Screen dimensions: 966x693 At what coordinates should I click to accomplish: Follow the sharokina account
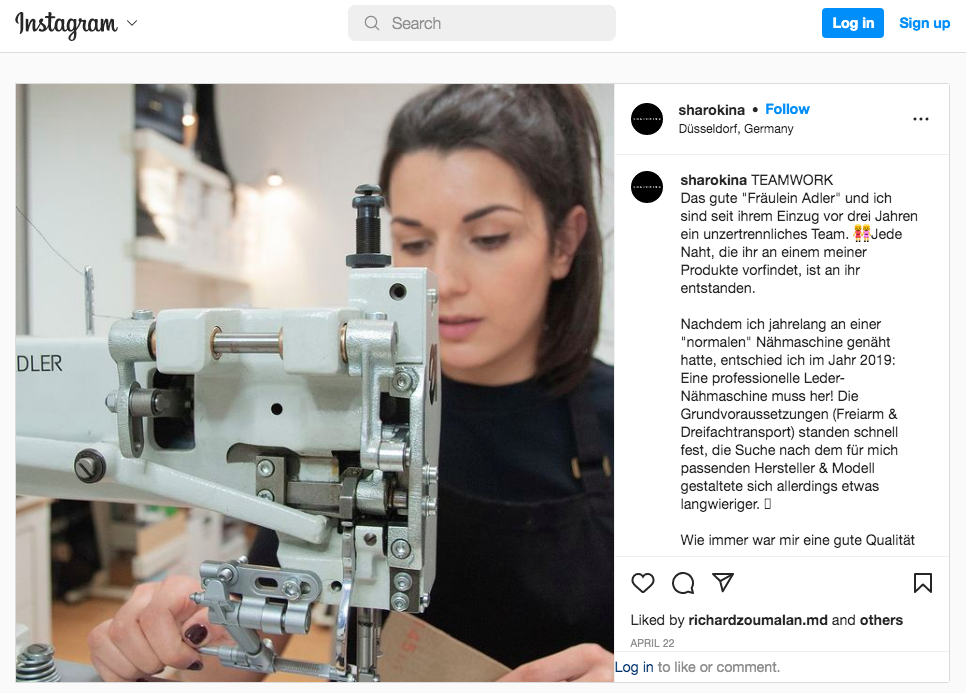pyautogui.click(x=787, y=109)
